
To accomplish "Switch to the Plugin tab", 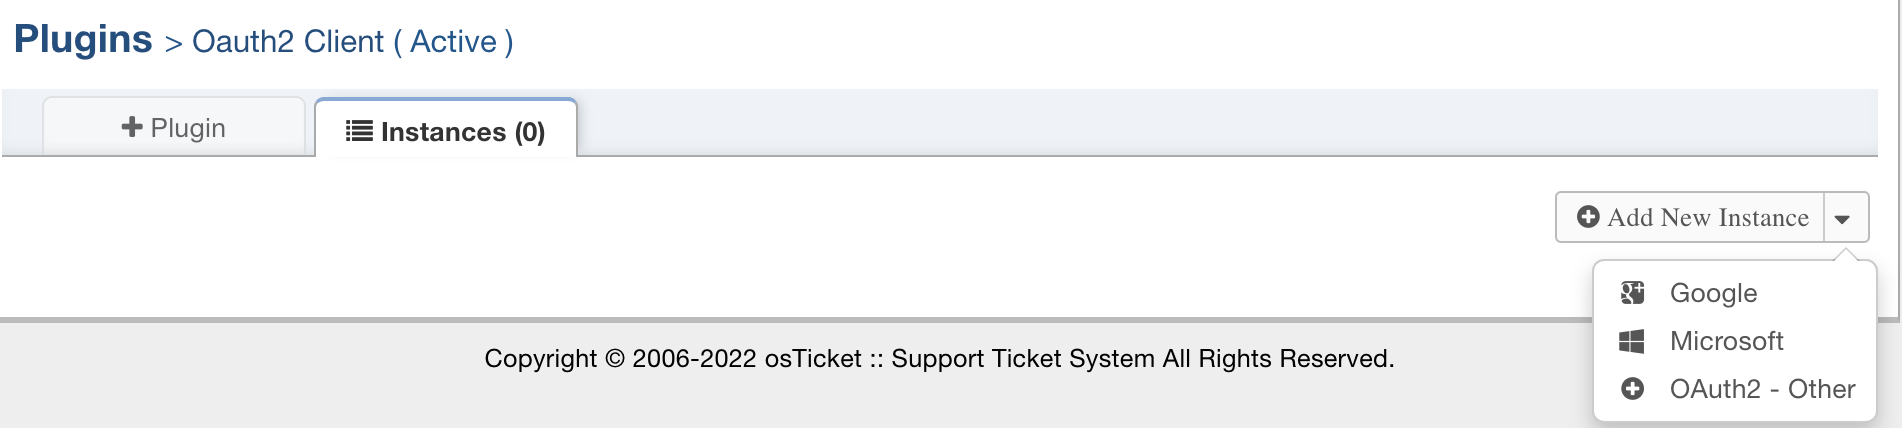I will coord(174,128).
